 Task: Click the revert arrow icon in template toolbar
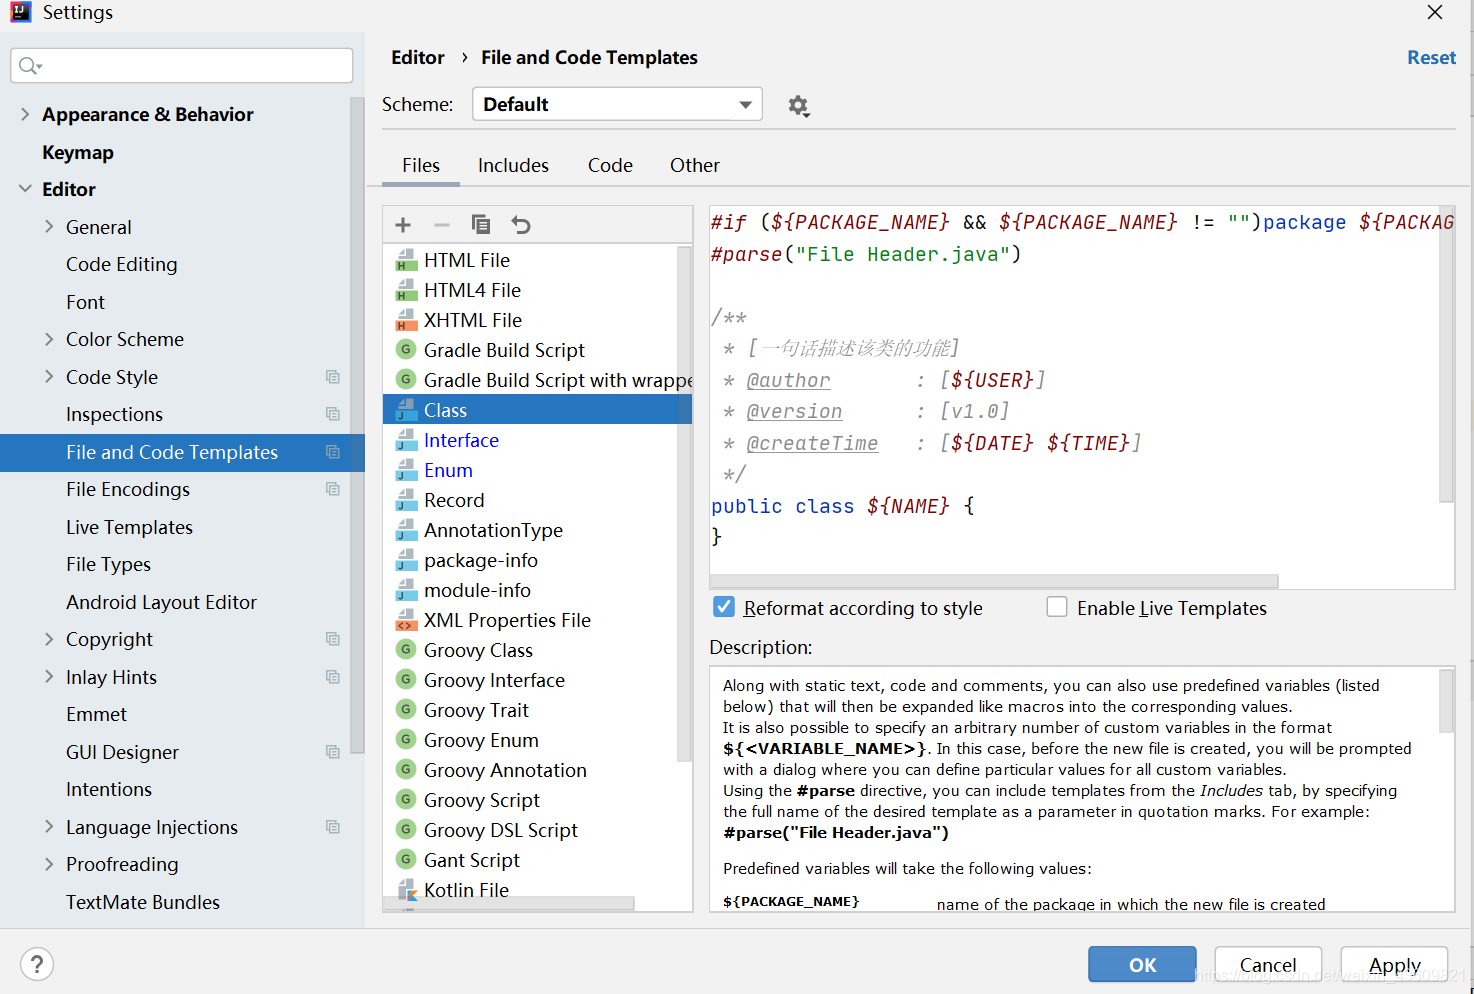521,225
